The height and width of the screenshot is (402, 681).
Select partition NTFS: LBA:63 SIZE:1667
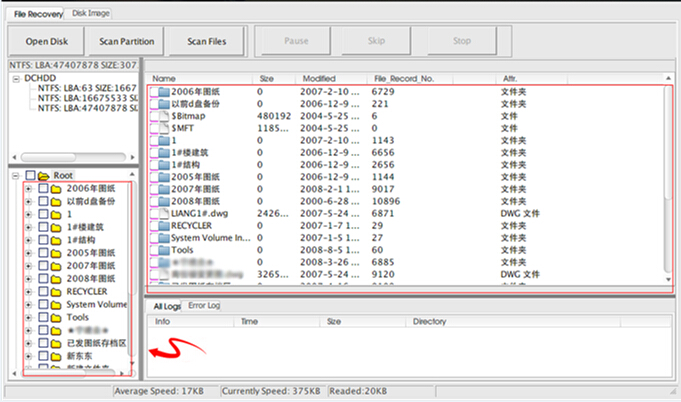point(86,88)
